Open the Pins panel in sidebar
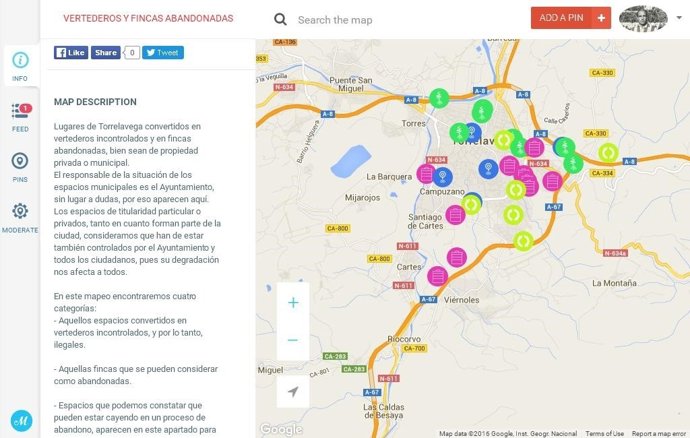 [x=20, y=166]
